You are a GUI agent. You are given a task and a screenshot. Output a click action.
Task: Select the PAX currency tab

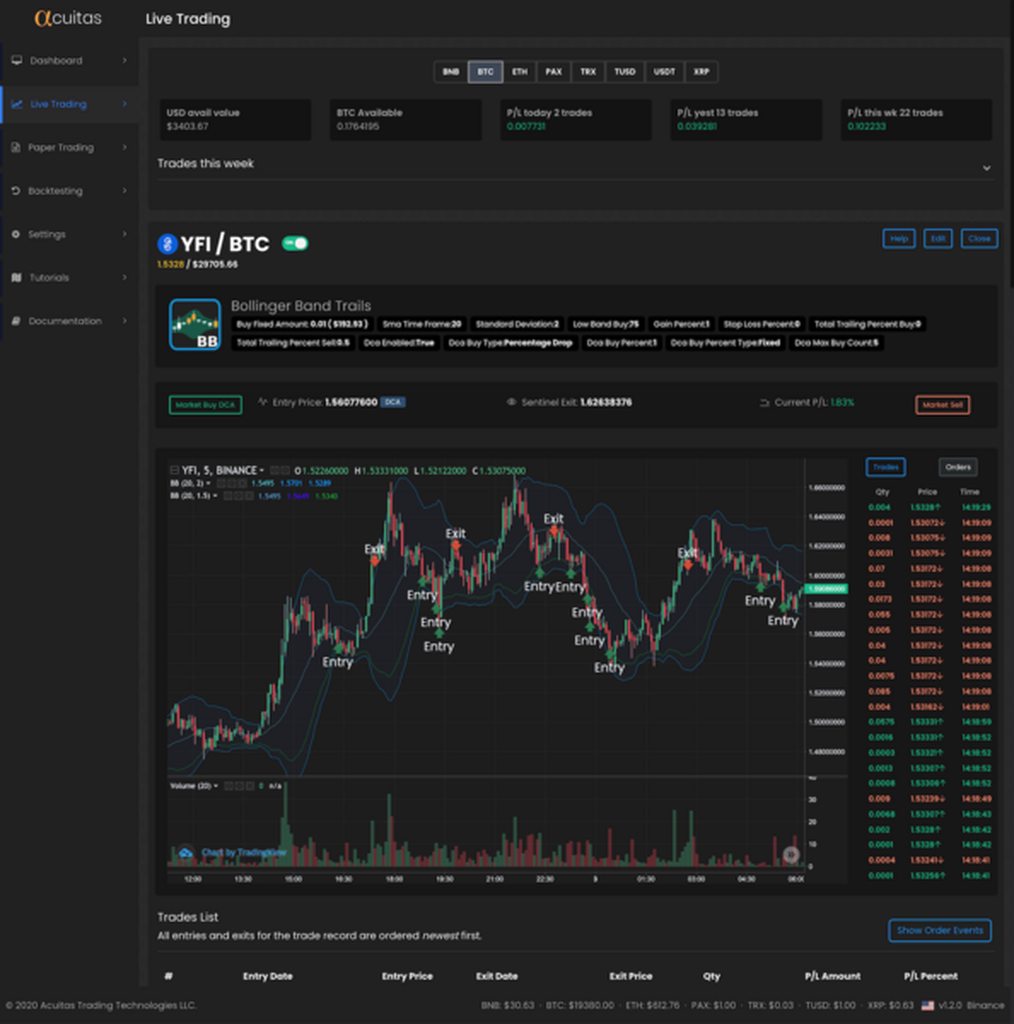pos(554,72)
